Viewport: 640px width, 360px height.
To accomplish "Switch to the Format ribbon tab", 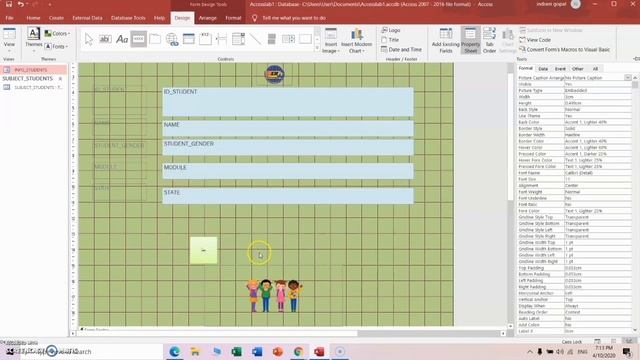I will [233, 18].
